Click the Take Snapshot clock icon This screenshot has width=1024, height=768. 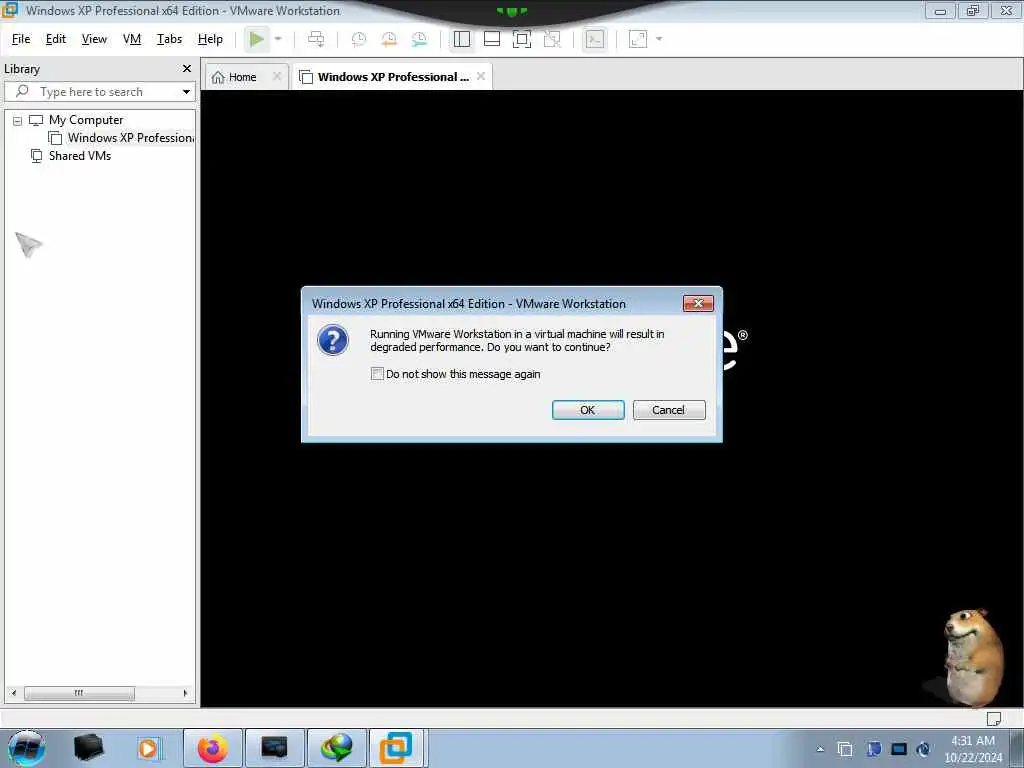pyautogui.click(x=359, y=39)
